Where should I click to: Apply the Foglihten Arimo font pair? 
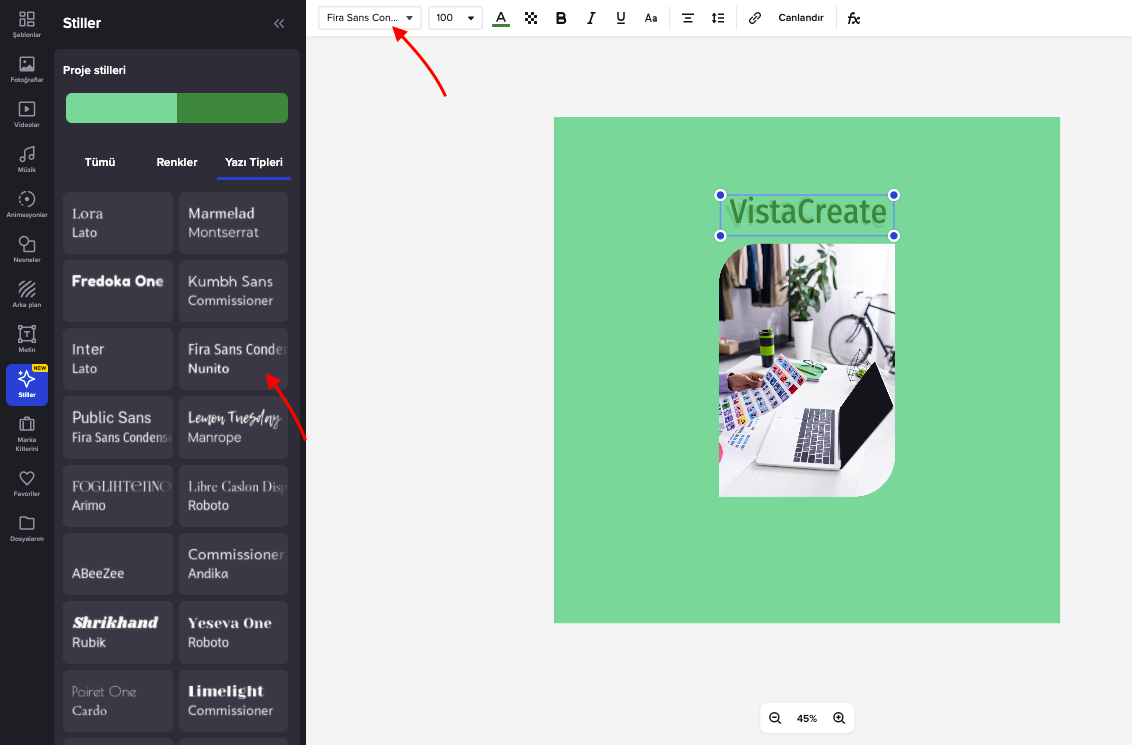(x=118, y=496)
